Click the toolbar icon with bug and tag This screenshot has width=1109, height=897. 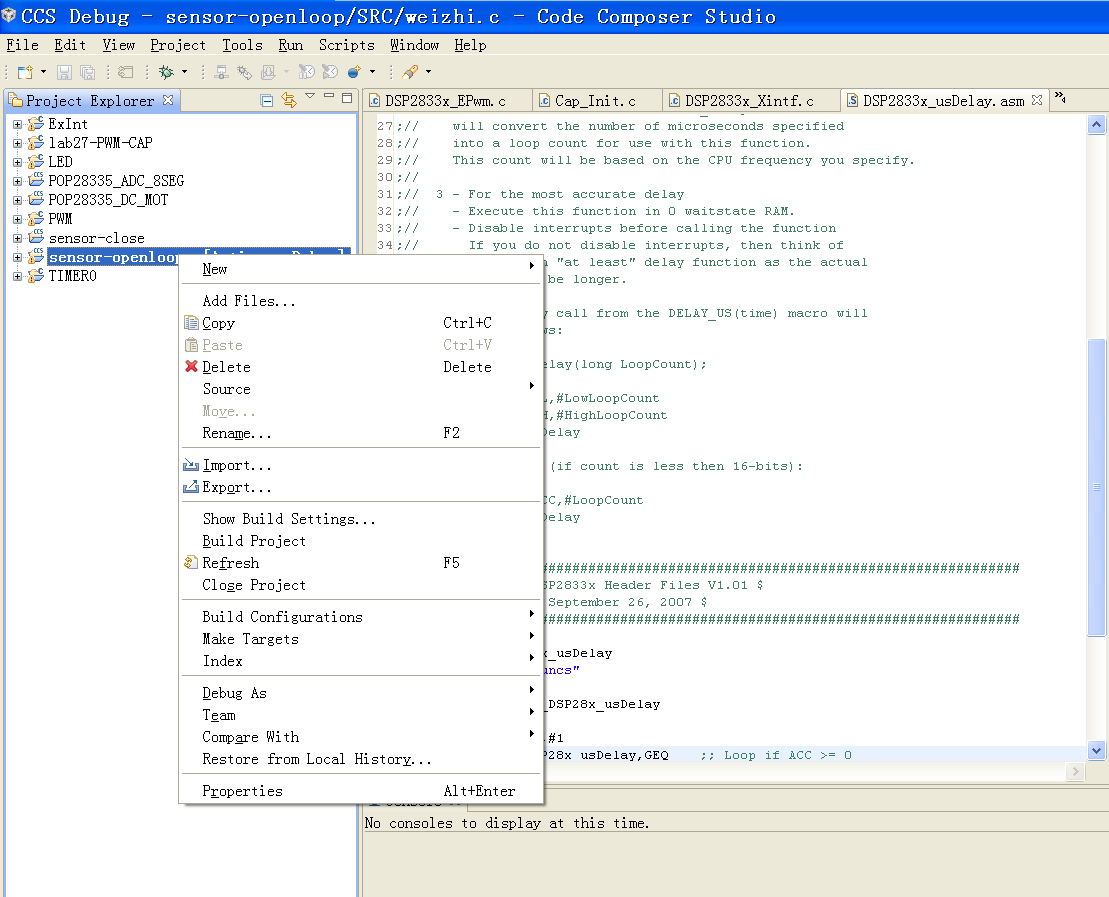(x=245, y=72)
